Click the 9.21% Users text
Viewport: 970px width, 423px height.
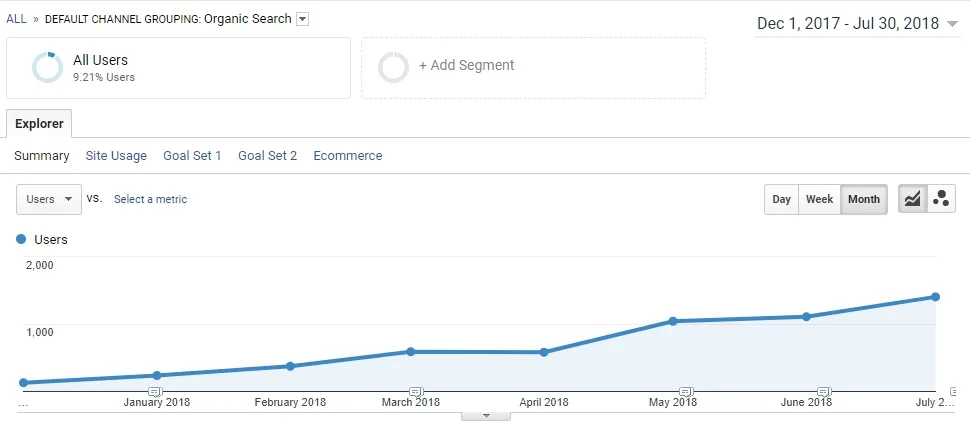pos(104,77)
